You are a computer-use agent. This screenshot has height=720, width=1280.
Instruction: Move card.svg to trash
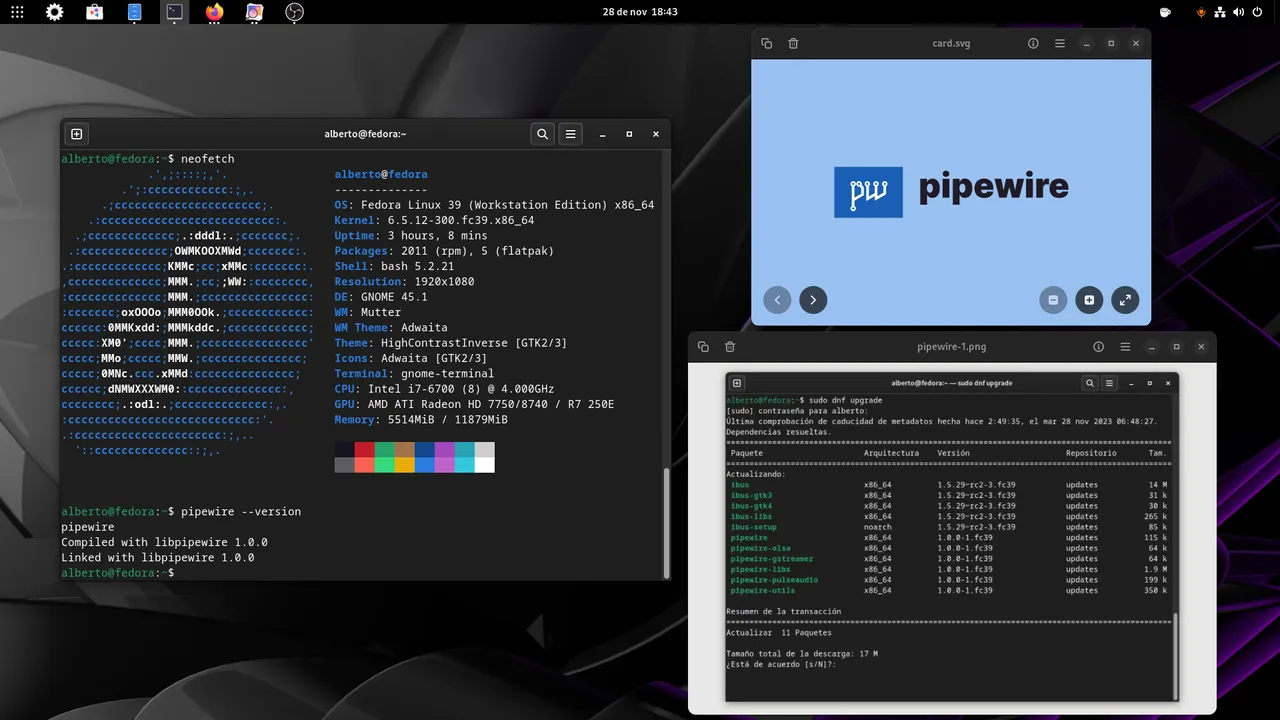tap(793, 44)
